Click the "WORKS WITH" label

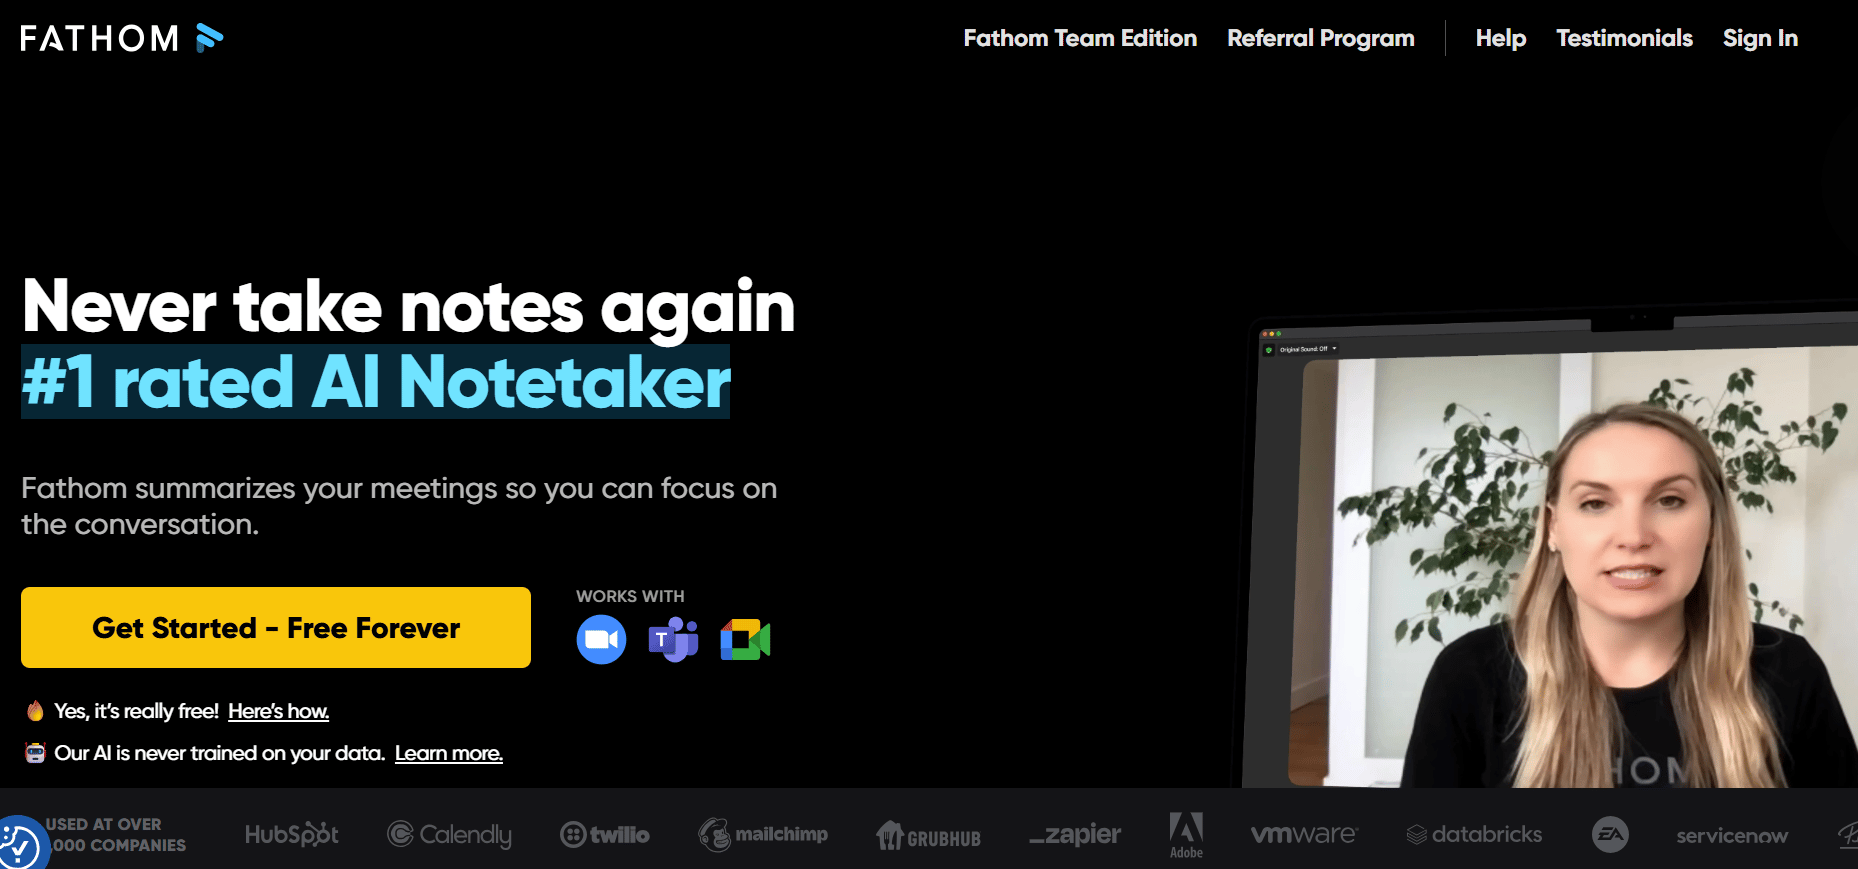[x=630, y=596]
